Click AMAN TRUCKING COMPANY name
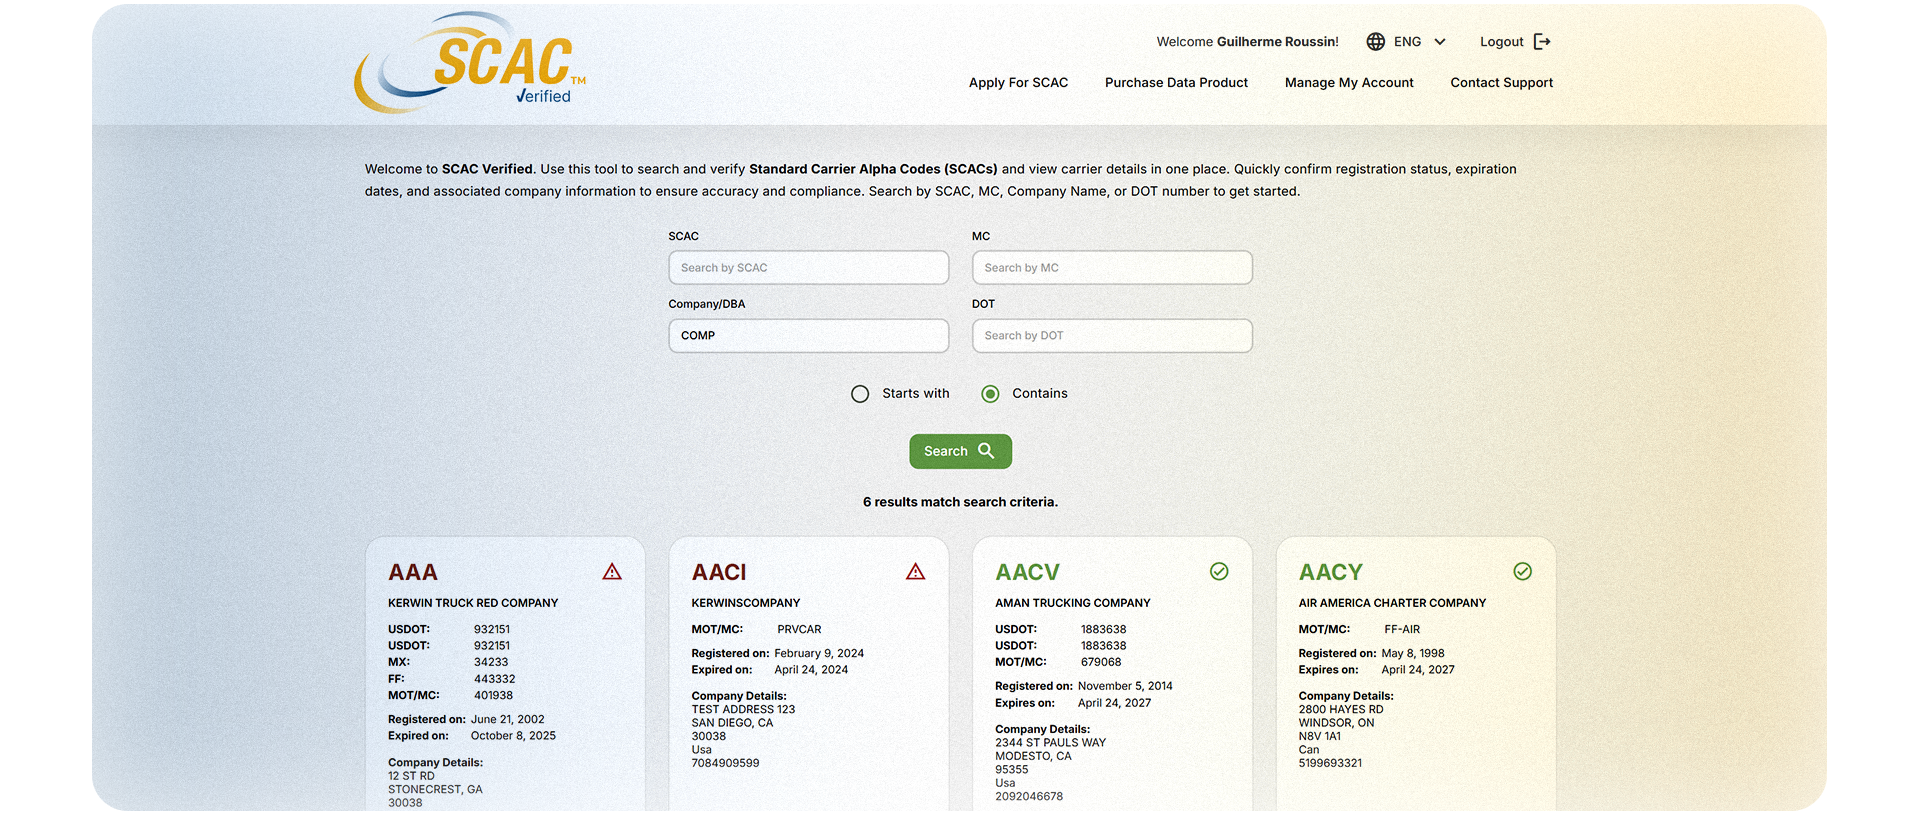This screenshot has height=816, width=1920. click(x=1072, y=603)
